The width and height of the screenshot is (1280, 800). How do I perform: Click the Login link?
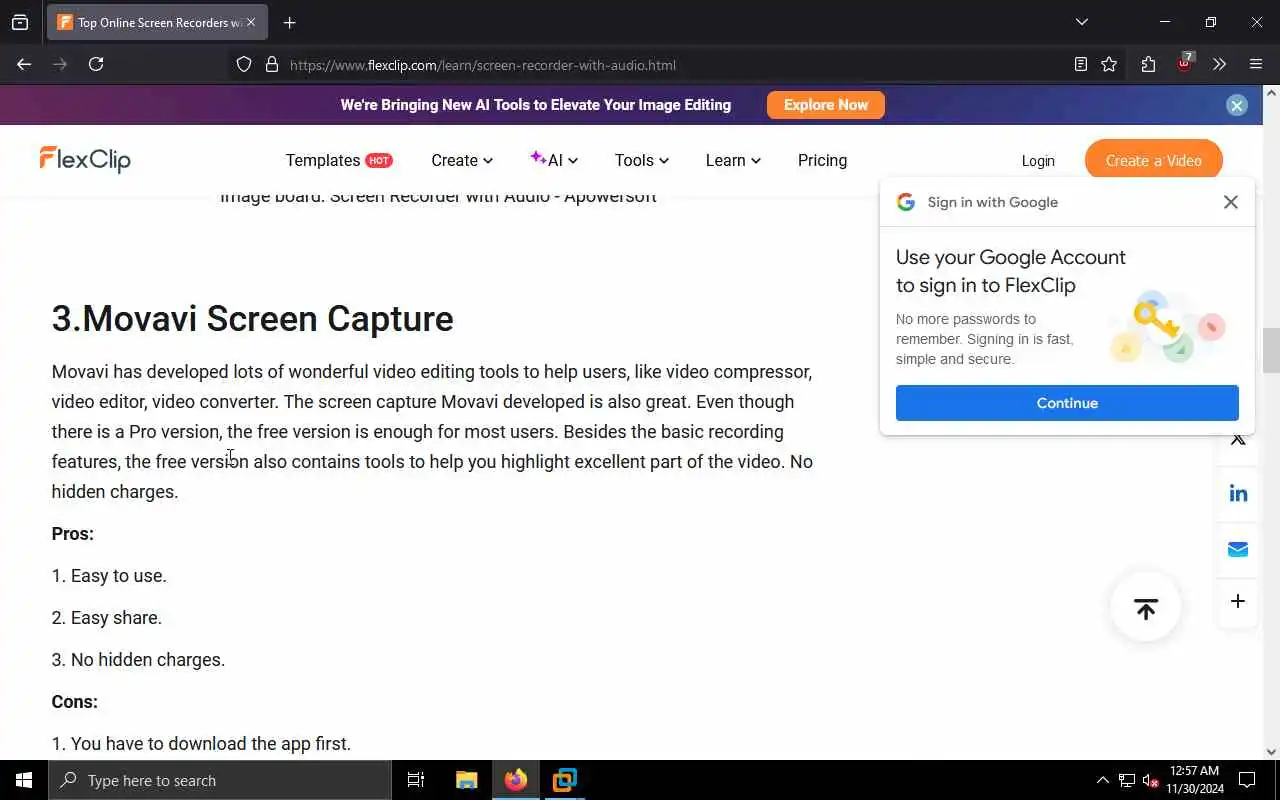coord(1038,160)
